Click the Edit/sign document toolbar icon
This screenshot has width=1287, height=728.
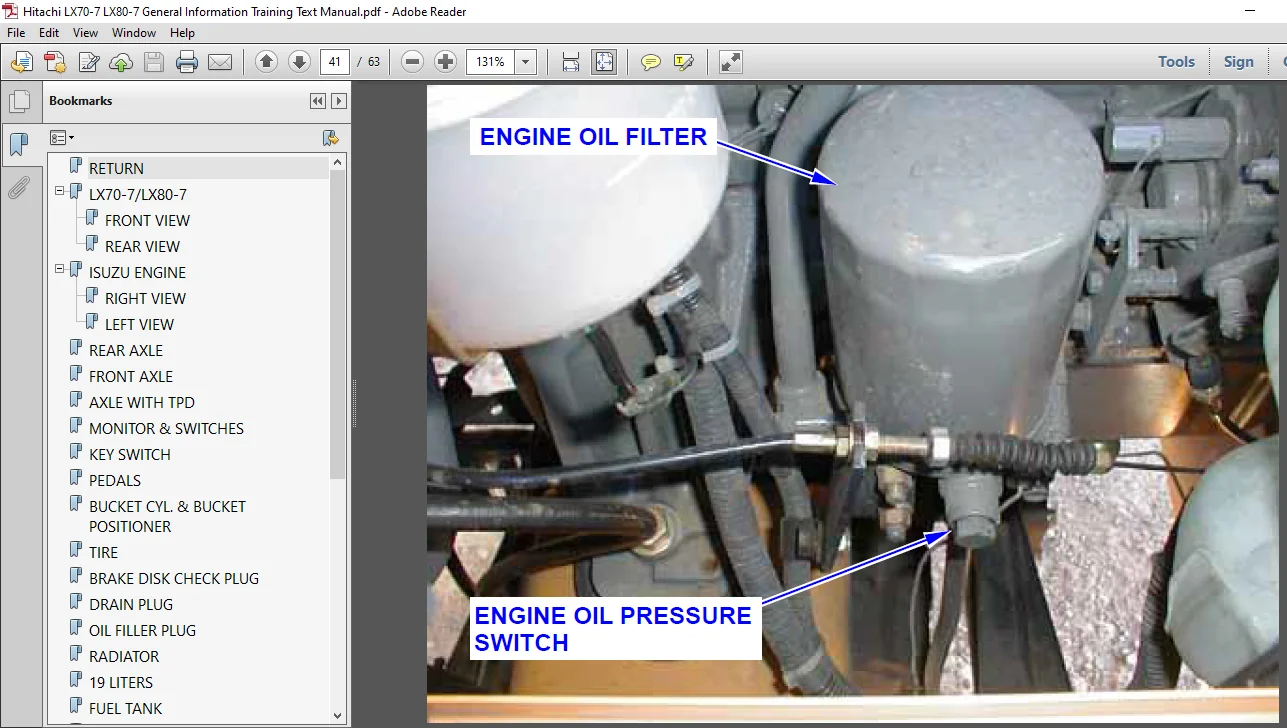click(x=88, y=62)
